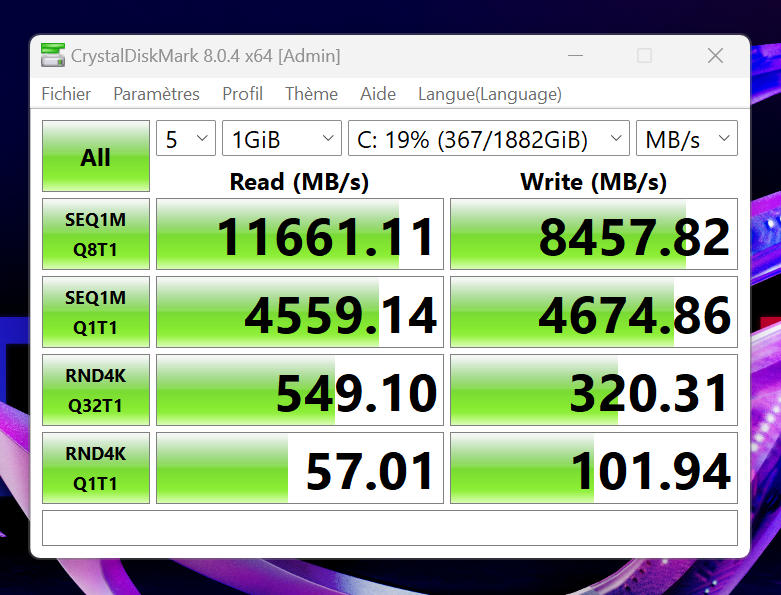
Task: Click the Read (MB/s) column header
Action: (x=299, y=182)
